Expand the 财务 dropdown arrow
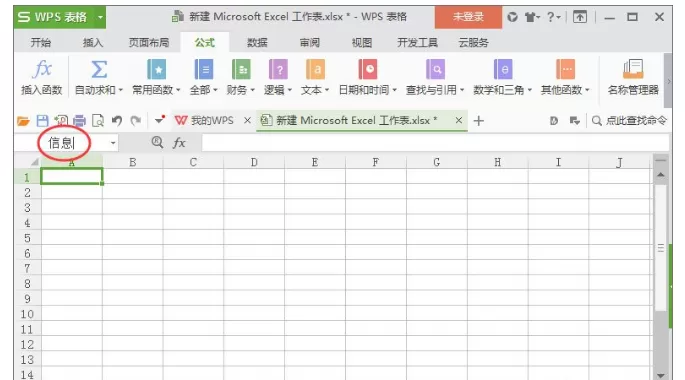The height and width of the screenshot is (380, 685). point(252,90)
